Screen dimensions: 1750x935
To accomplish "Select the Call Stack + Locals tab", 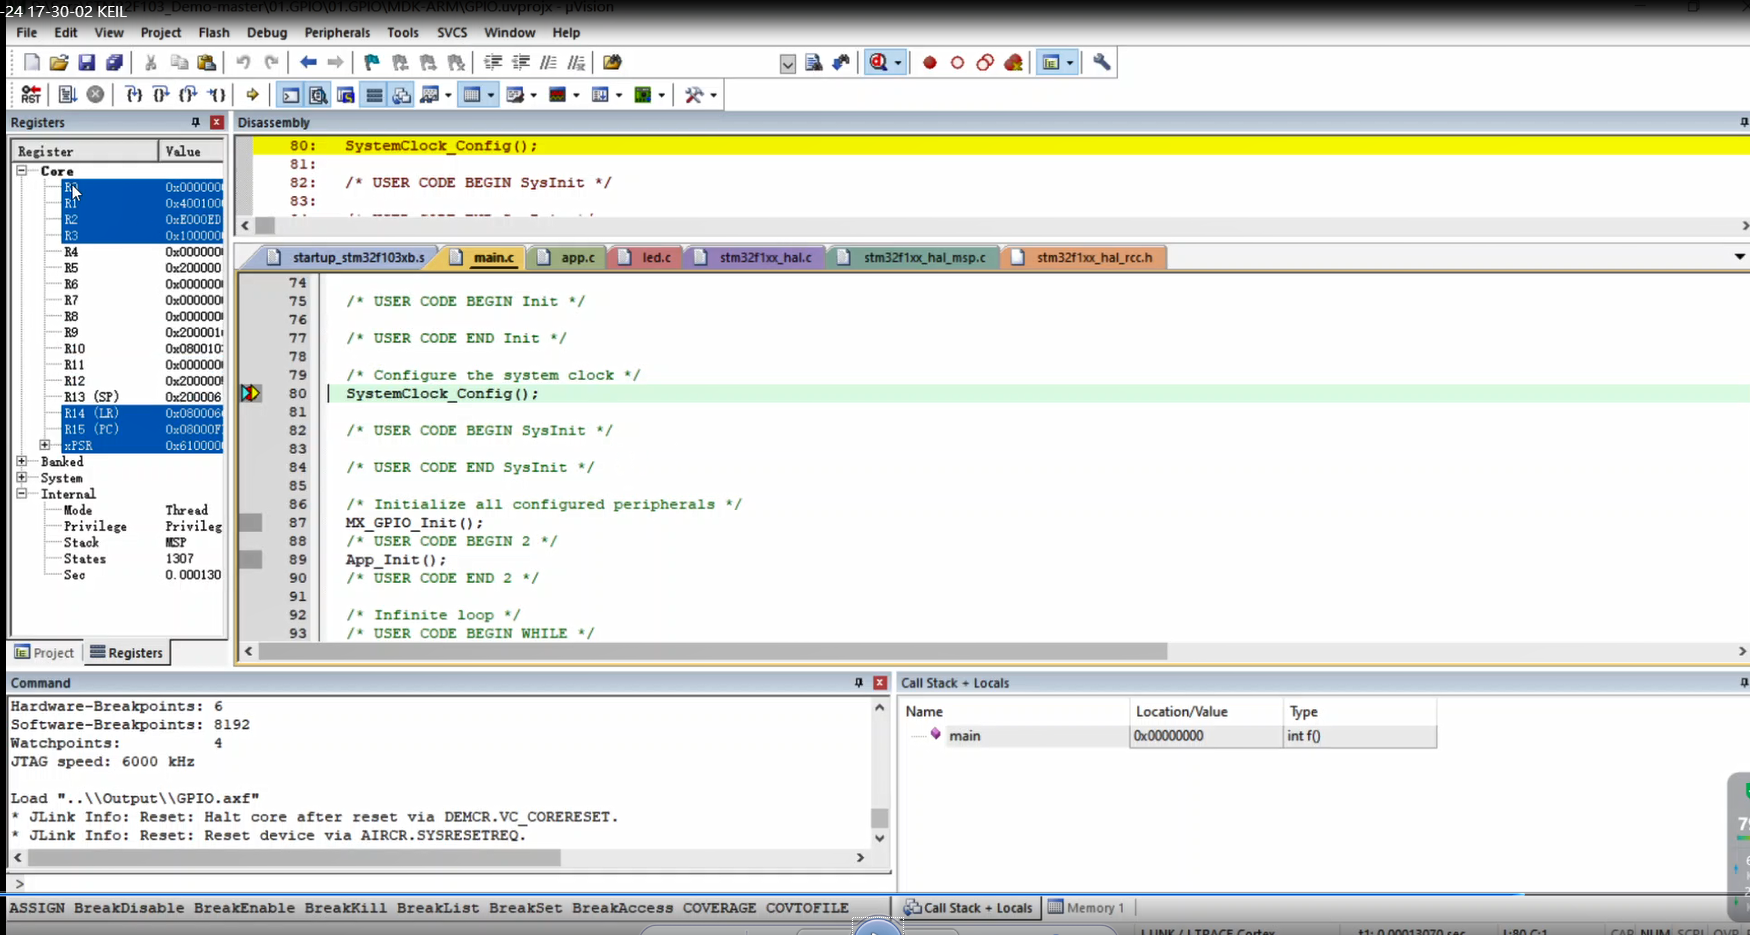I will (968, 908).
